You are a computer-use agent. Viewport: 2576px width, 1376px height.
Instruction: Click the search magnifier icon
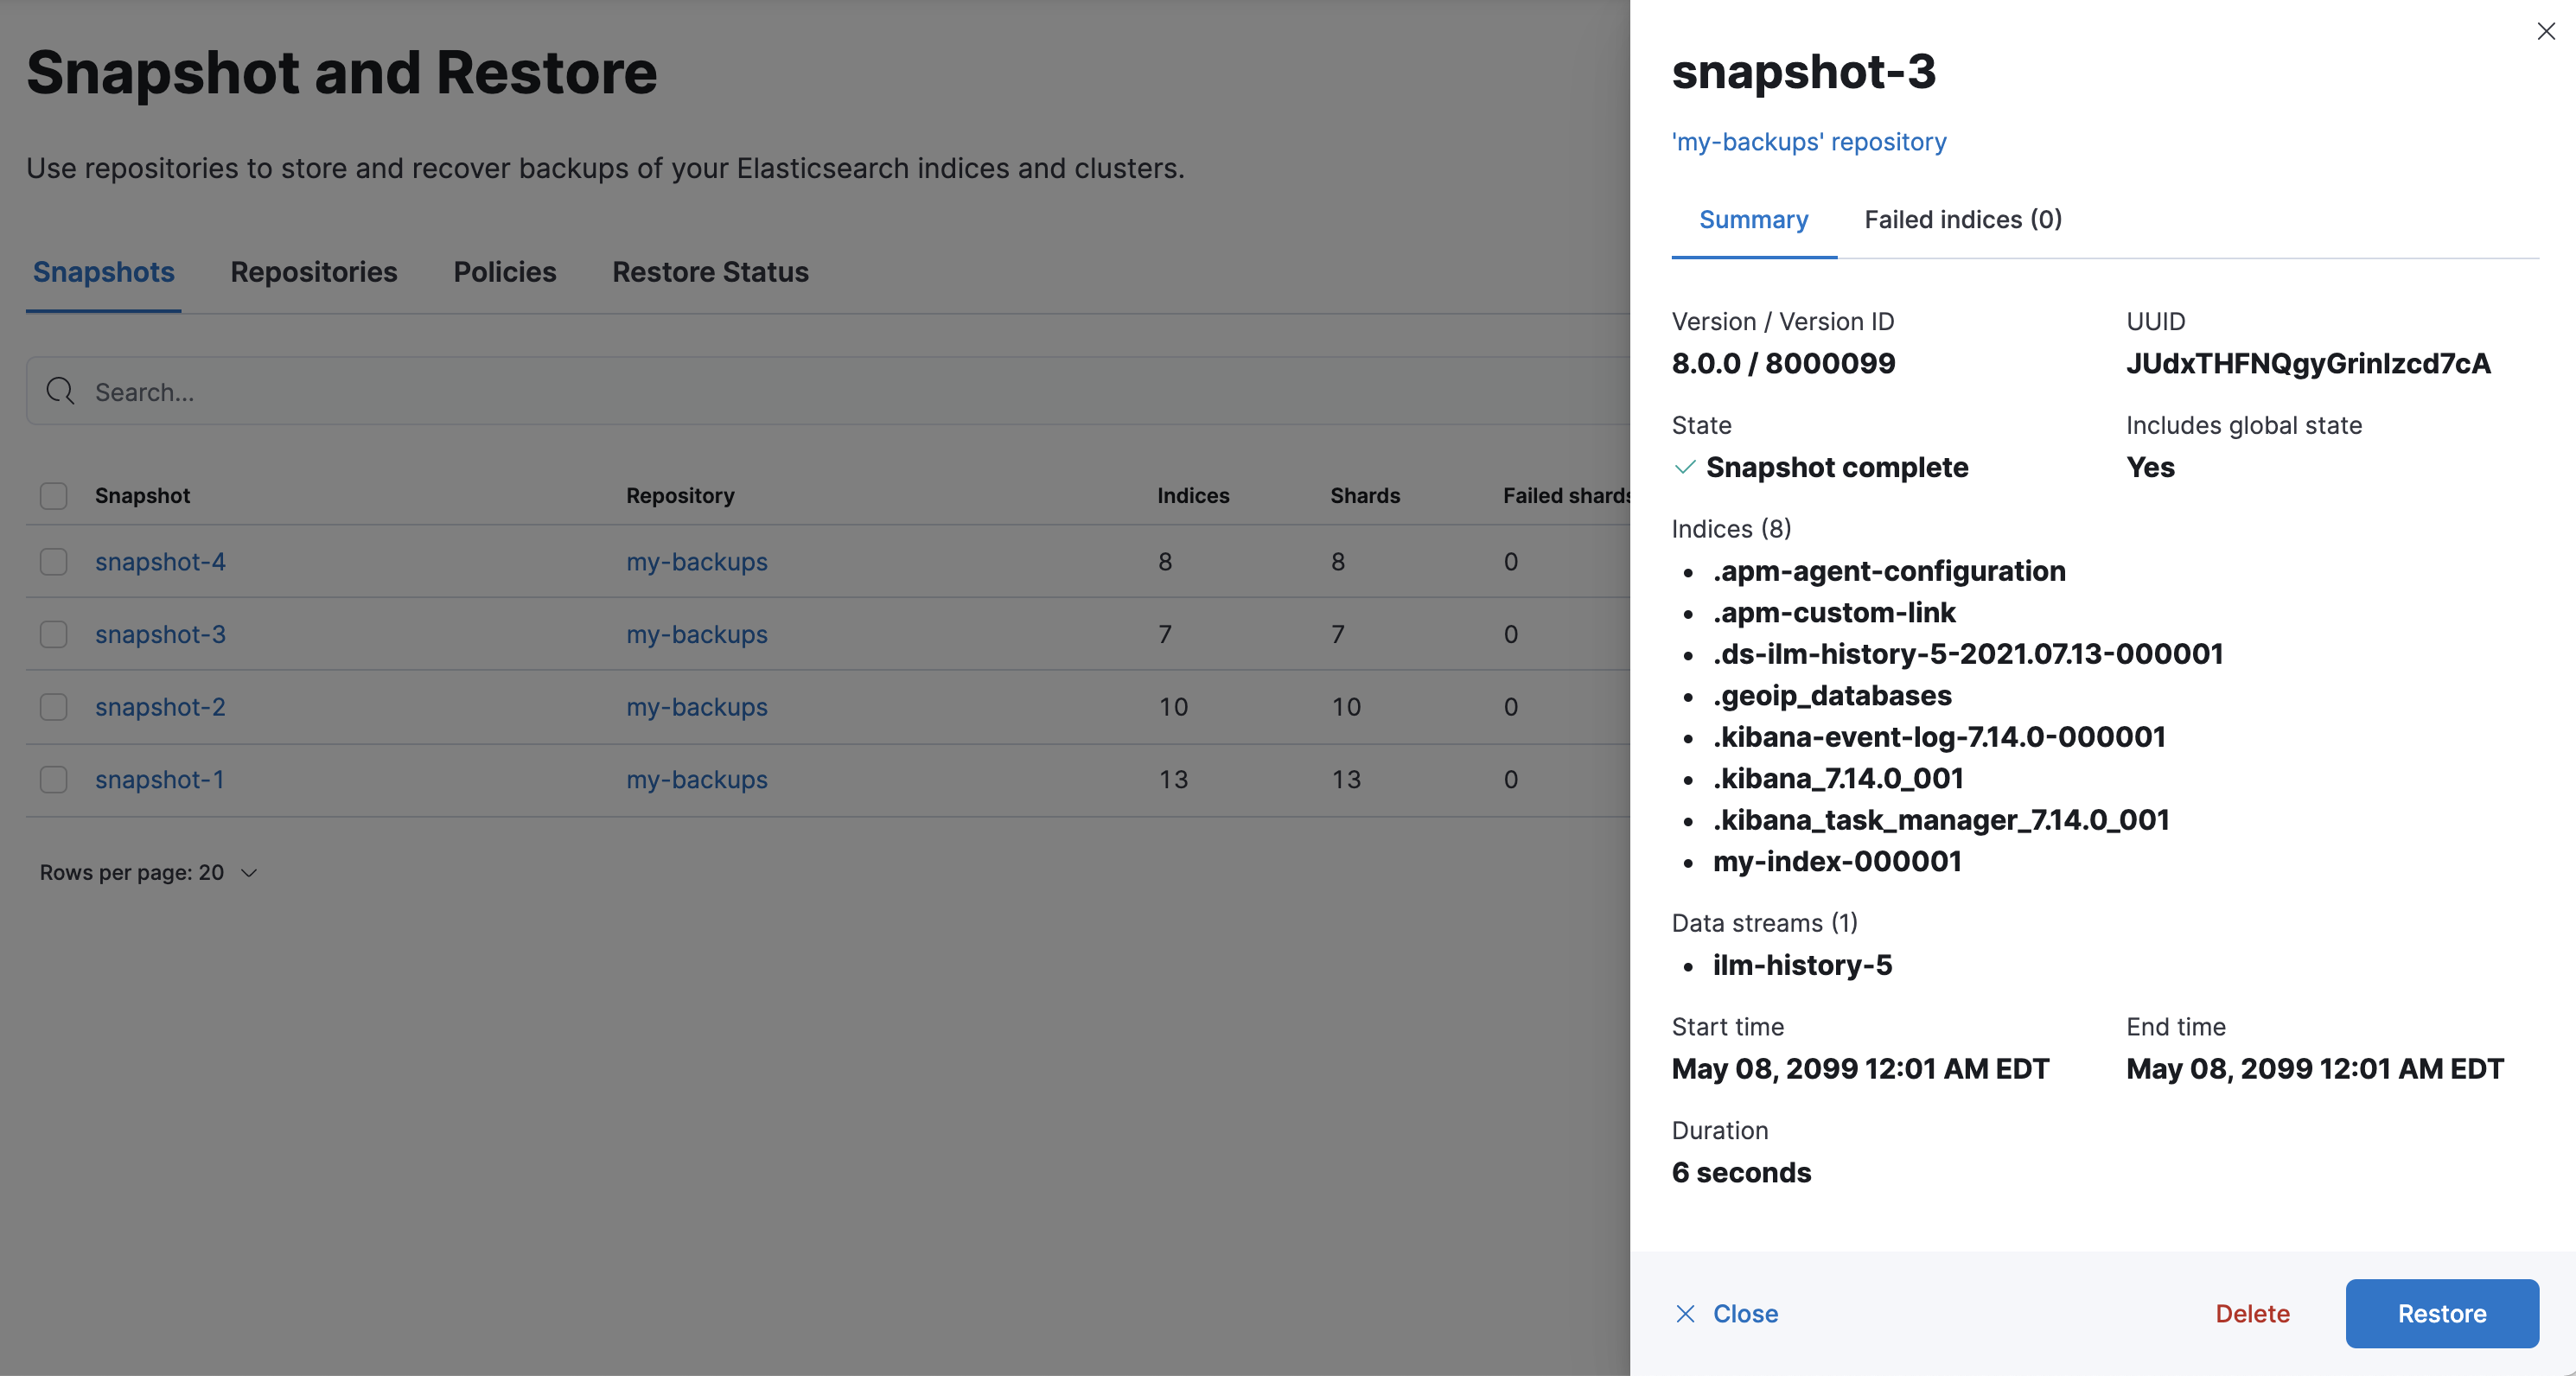click(60, 392)
